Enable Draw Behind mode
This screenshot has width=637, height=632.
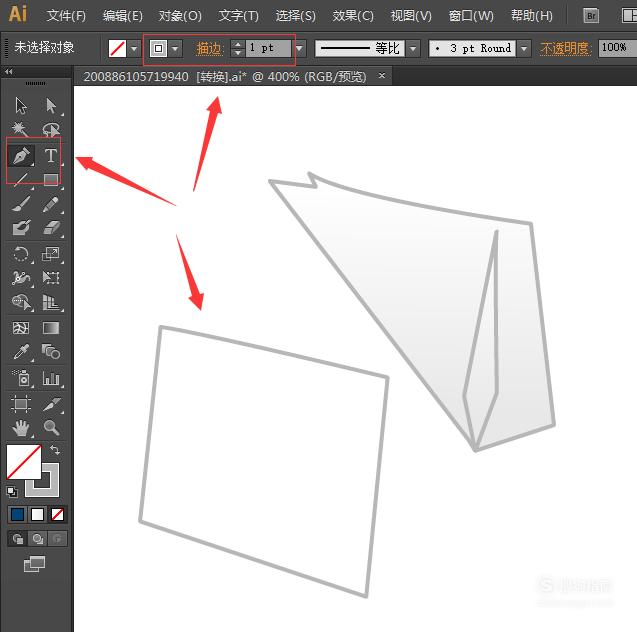(38, 539)
